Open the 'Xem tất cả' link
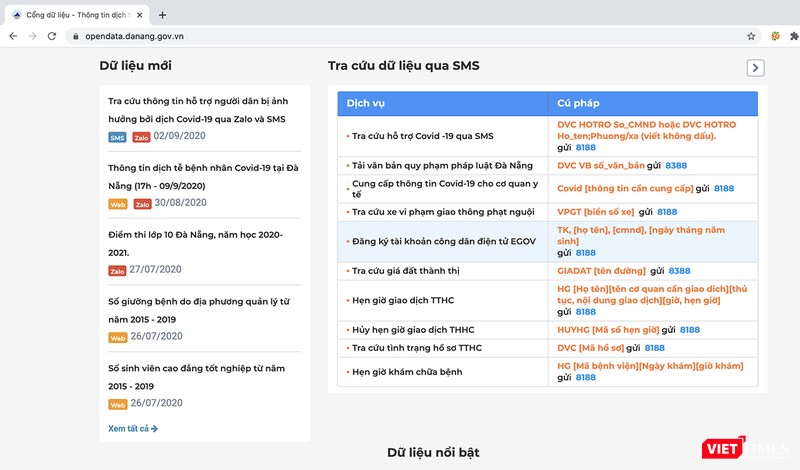This screenshot has width=800, height=470. click(x=133, y=429)
